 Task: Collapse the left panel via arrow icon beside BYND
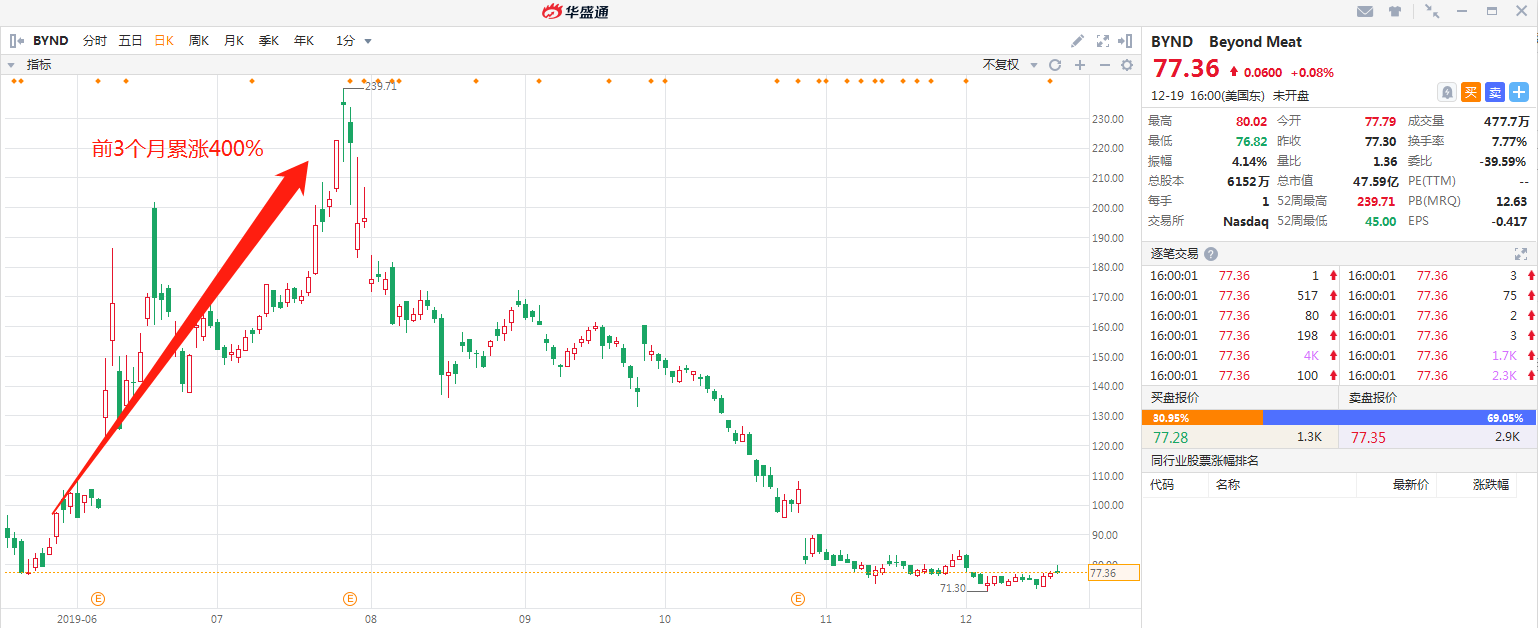17,41
